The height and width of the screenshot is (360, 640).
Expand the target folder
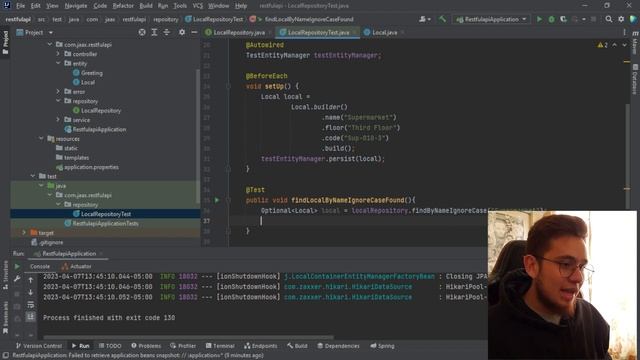pos(24,233)
